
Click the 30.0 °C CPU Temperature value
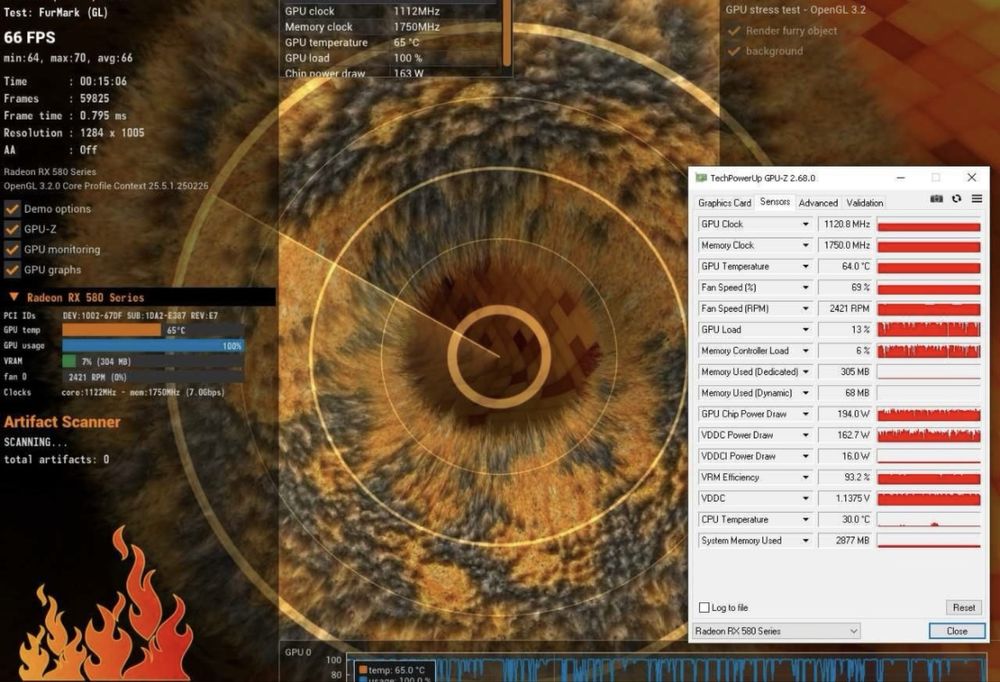pyautogui.click(x=846, y=520)
